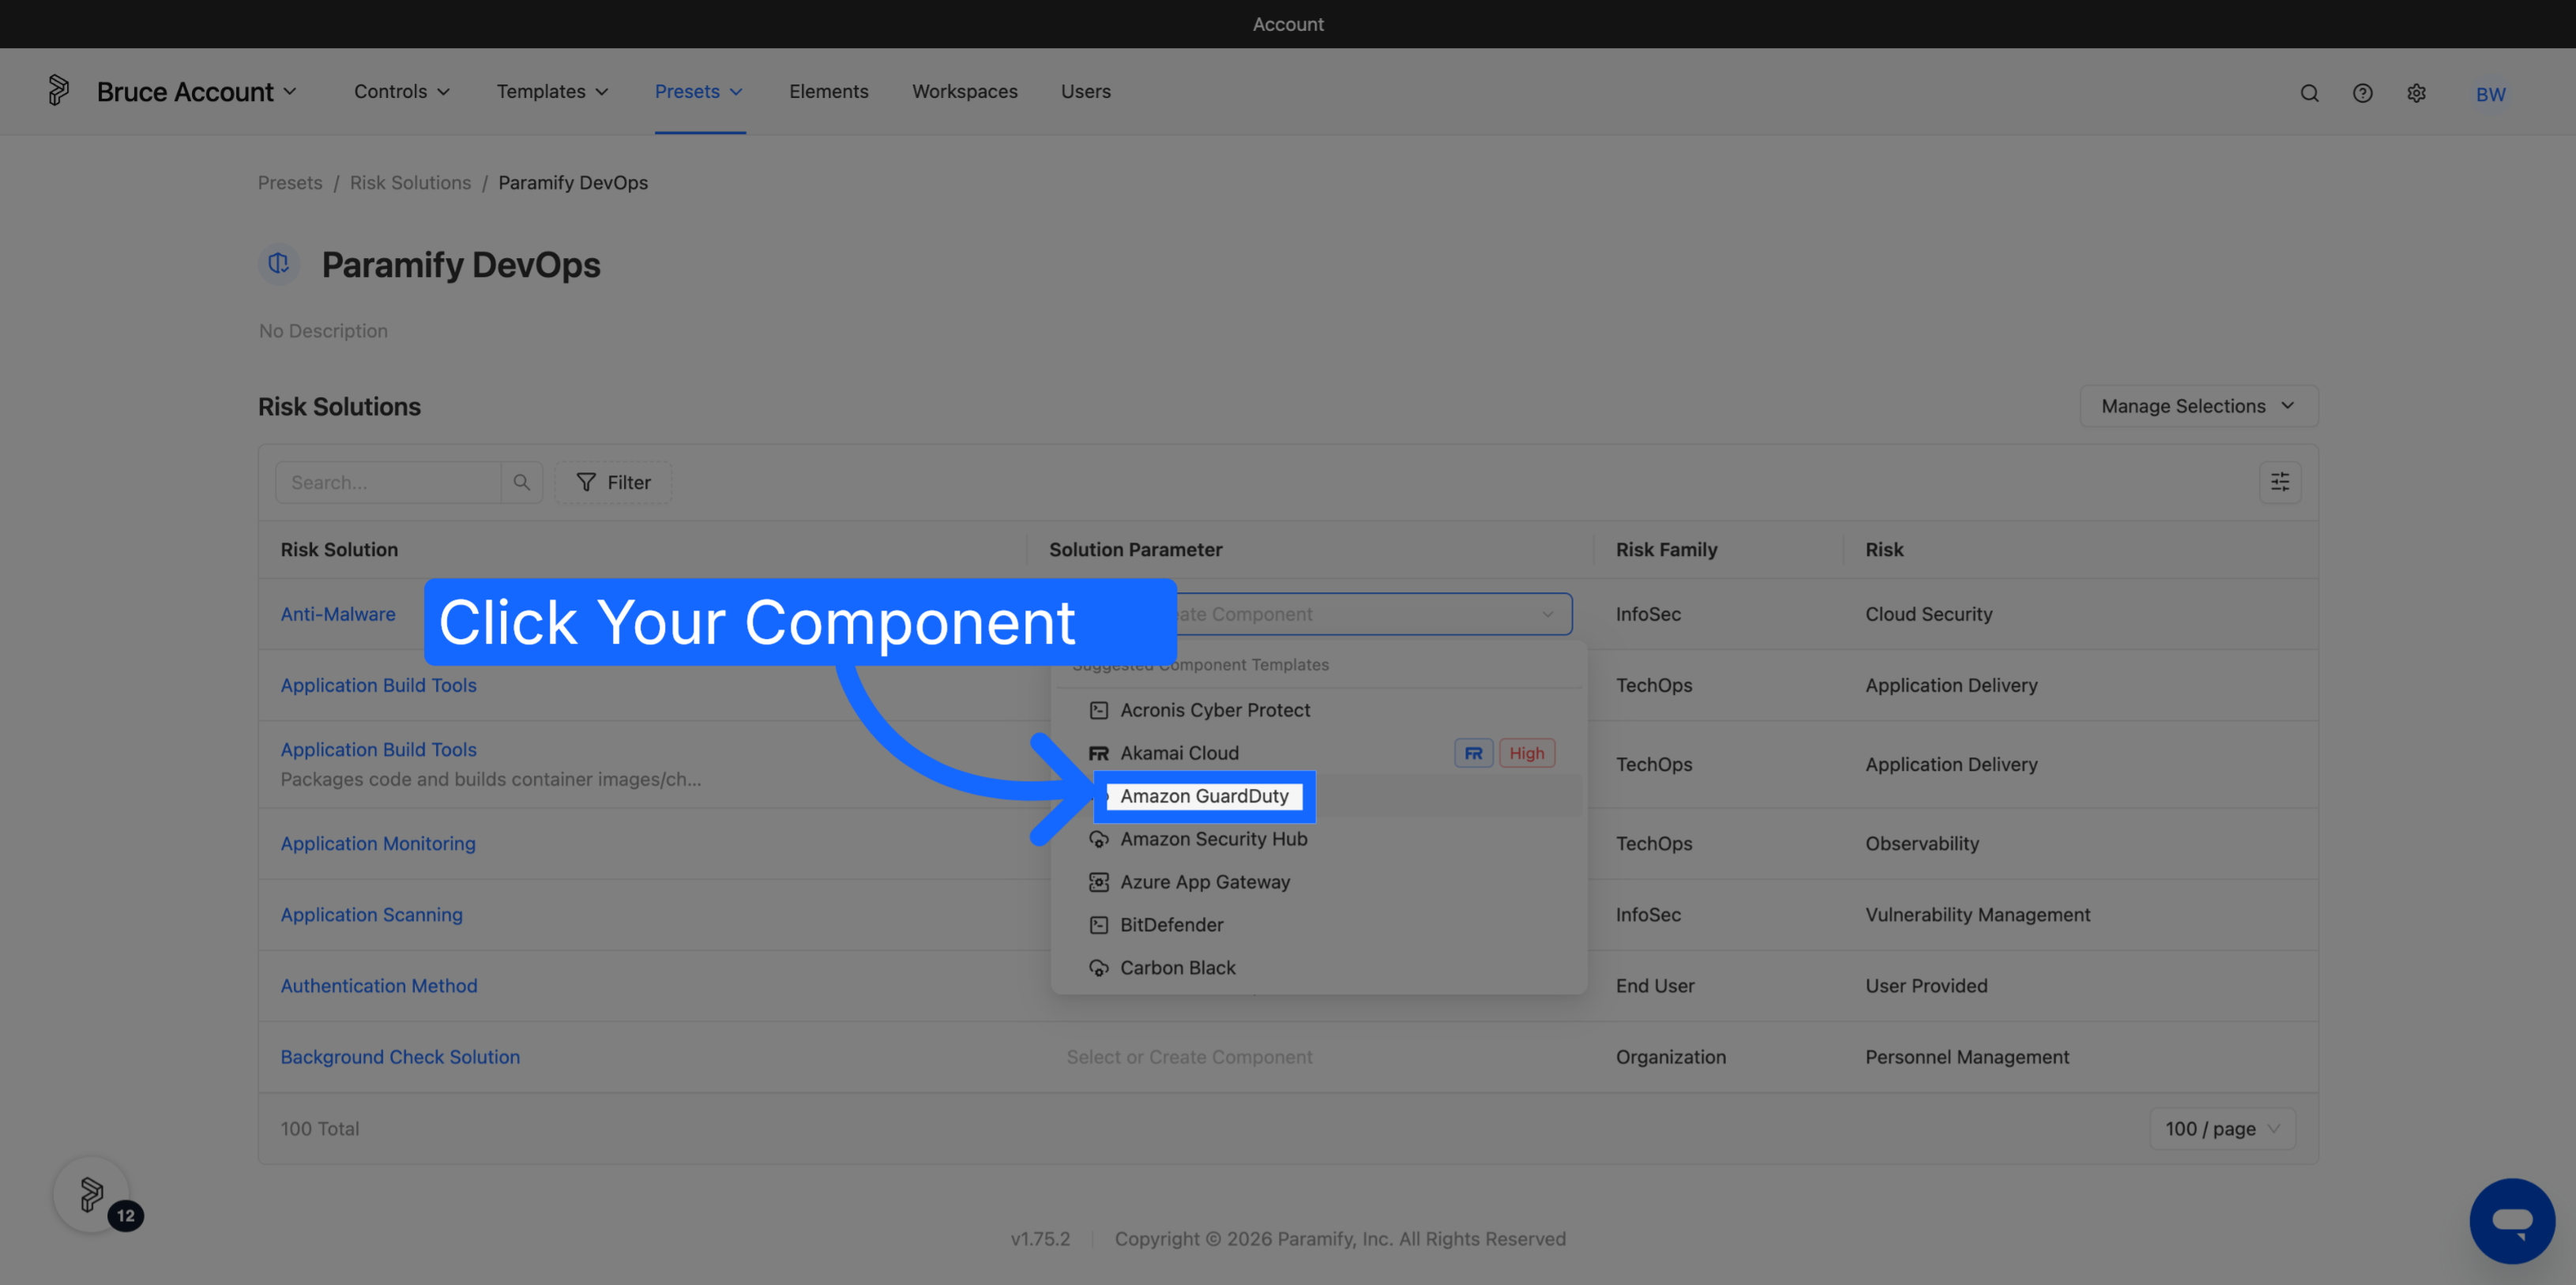The height and width of the screenshot is (1285, 2576).
Task: Click the Carbon Black cloud icon
Action: tap(1099, 968)
